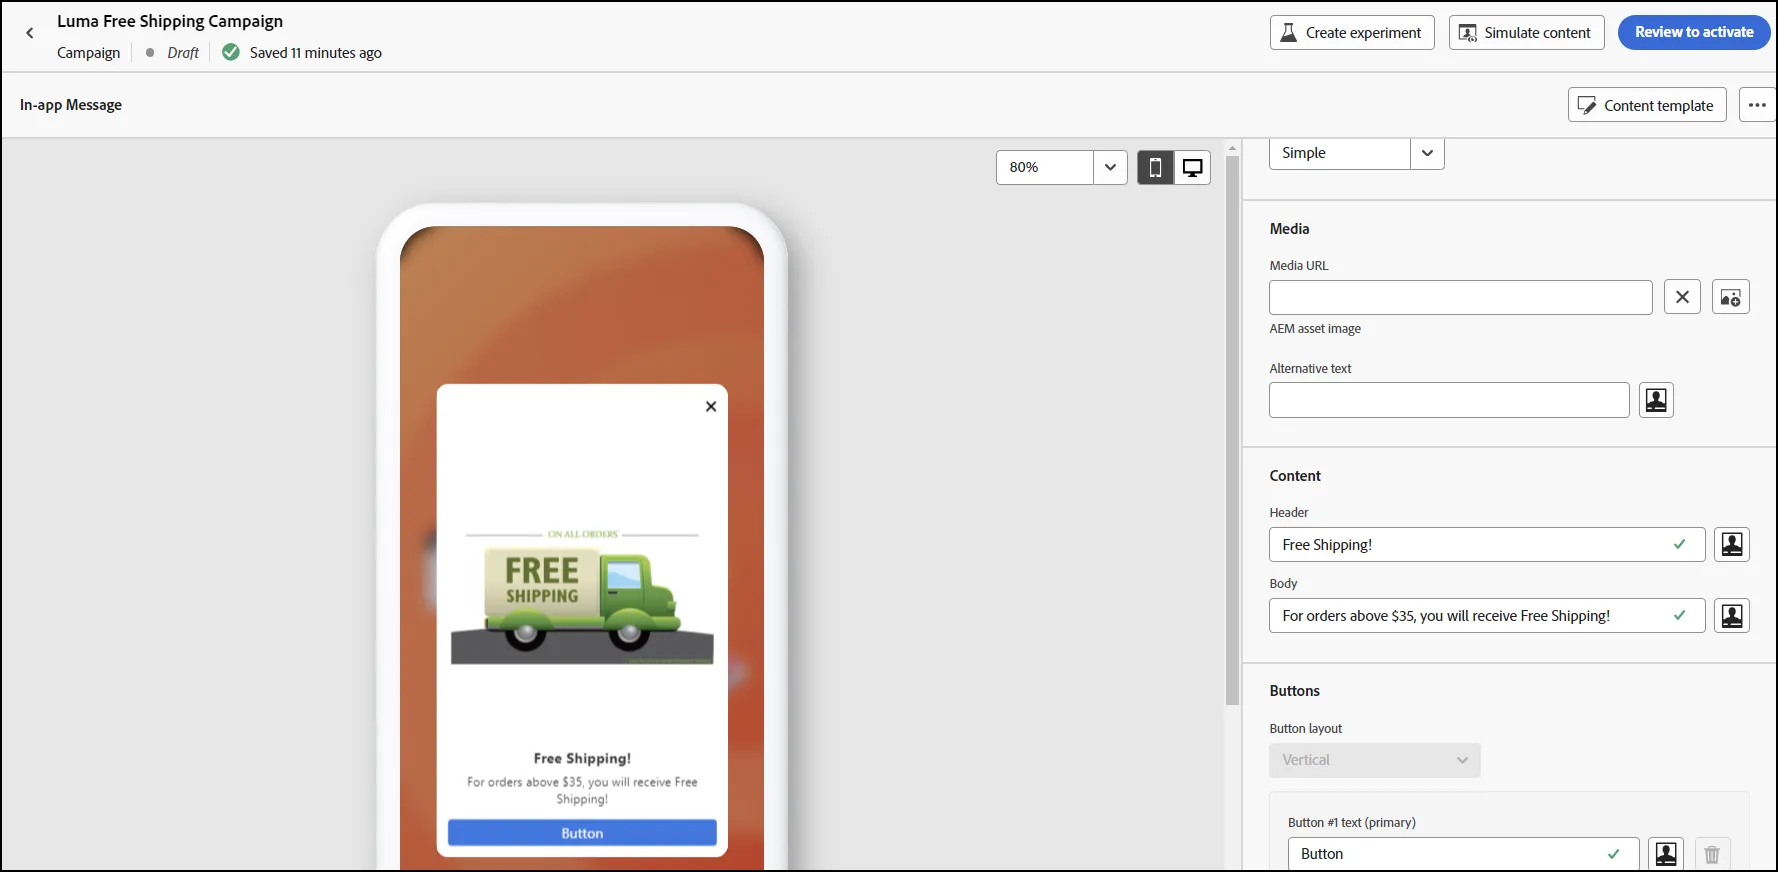Click the Luma Free Shipping Campaign title
The image size is (1778, 872).
click(170, 21)
